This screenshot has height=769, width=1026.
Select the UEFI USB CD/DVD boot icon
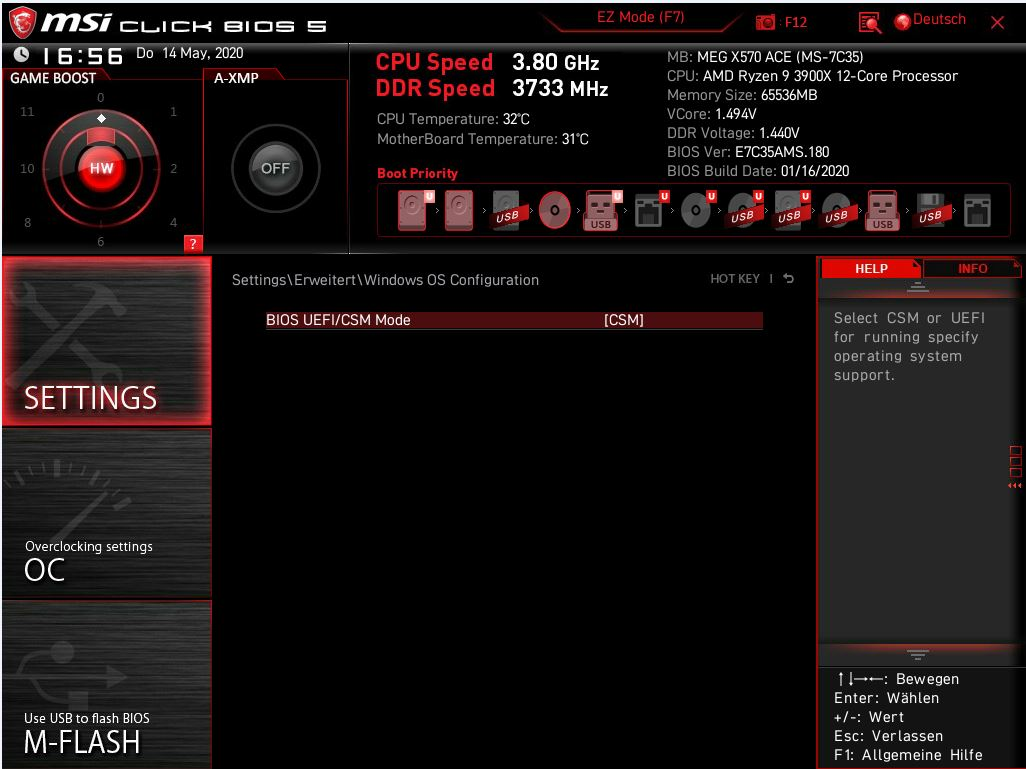coord(745,210)
